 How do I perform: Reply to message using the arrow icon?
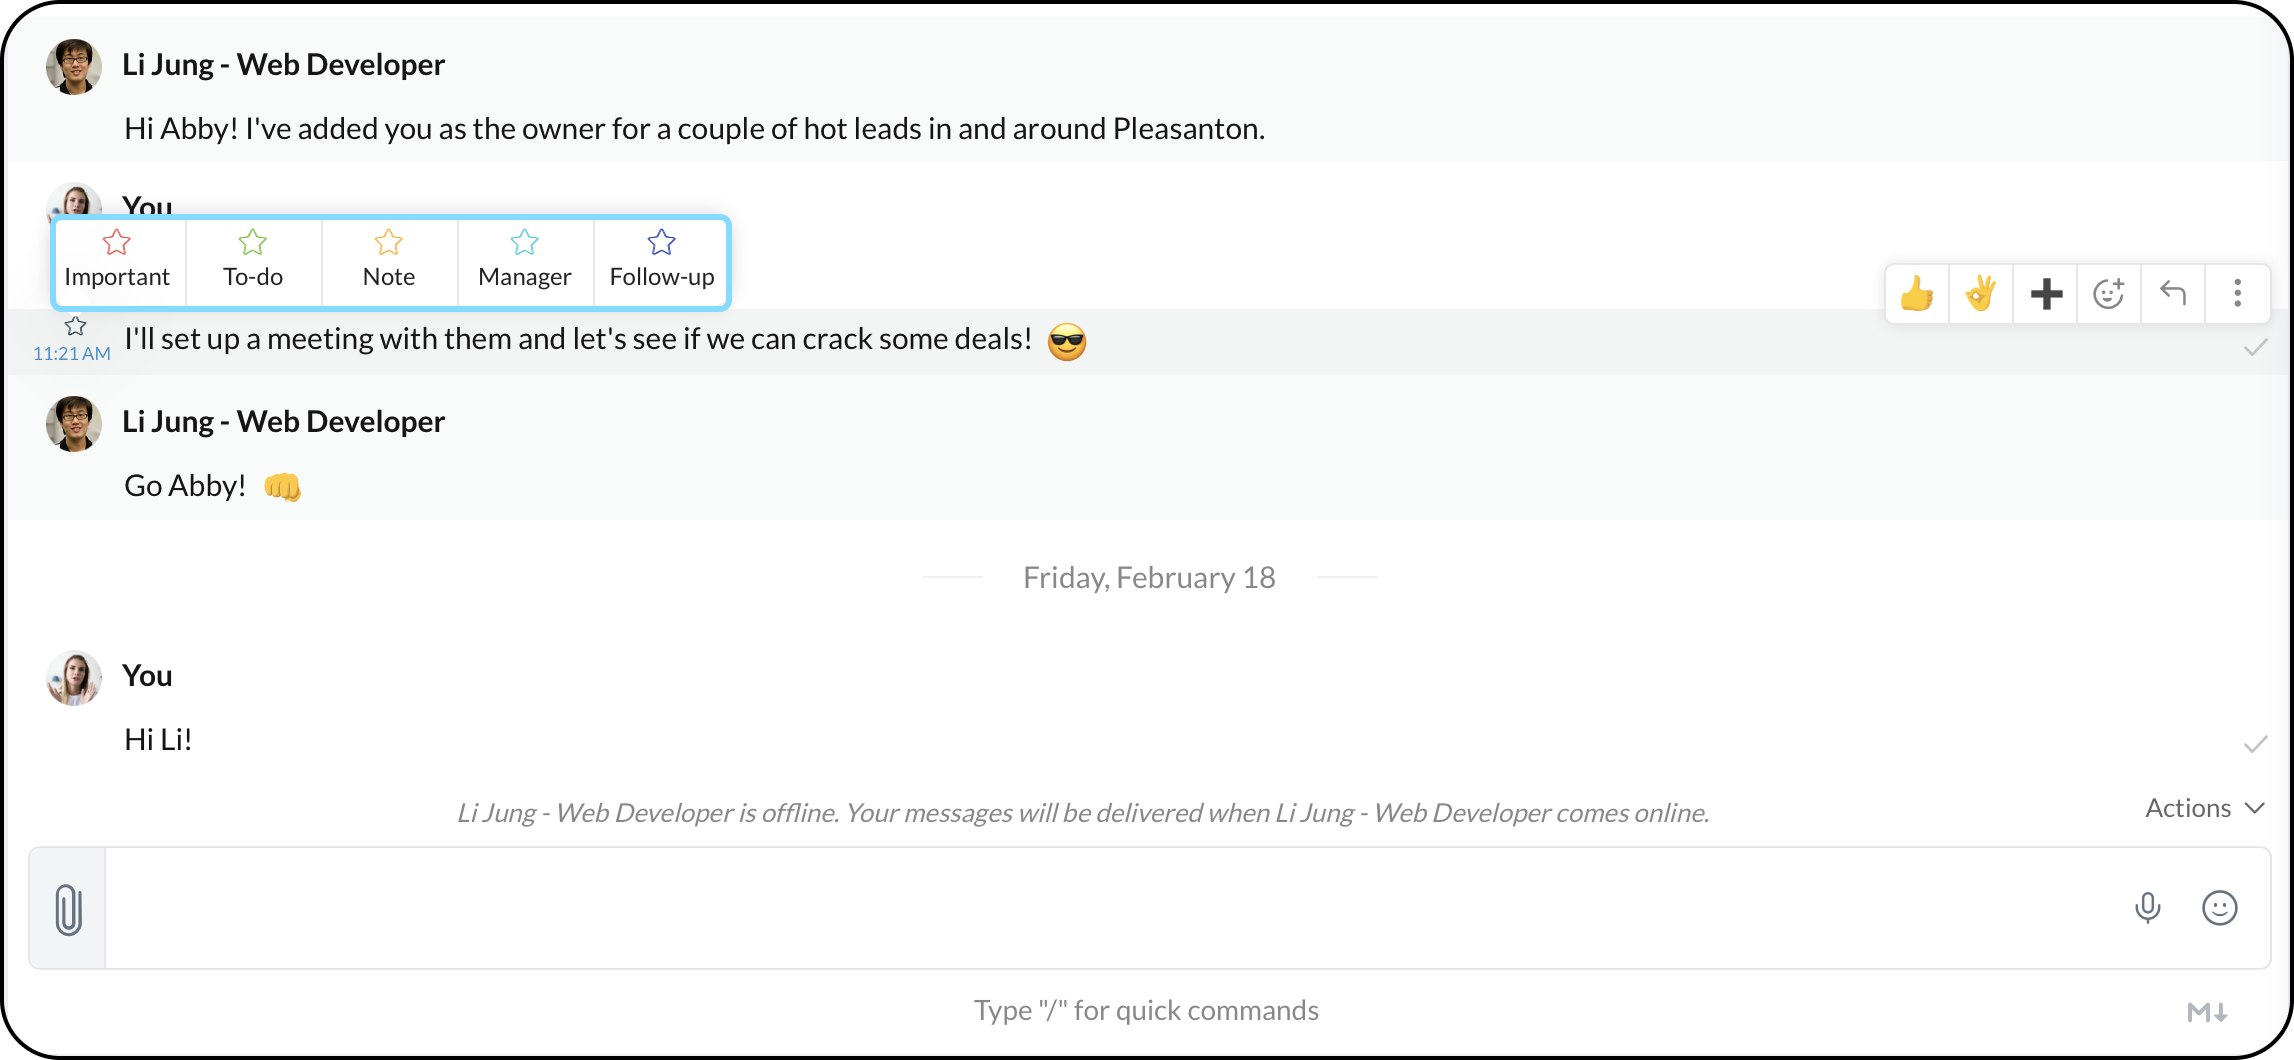(x=2173, y=294)
